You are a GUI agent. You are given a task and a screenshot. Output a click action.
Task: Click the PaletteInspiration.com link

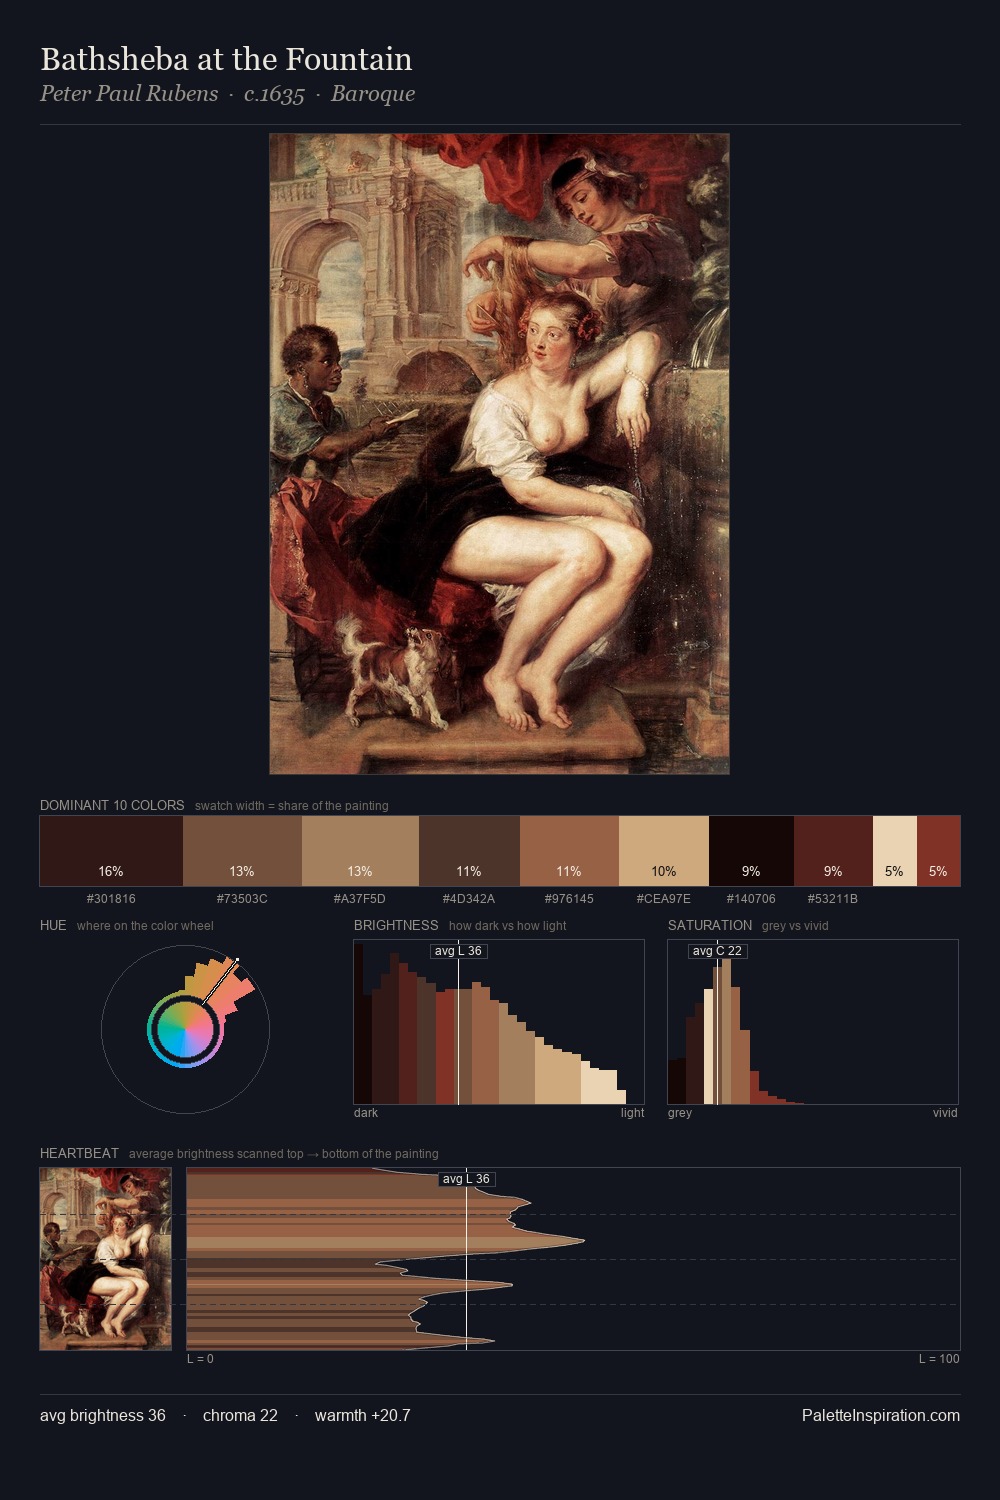pos(881,1415)
